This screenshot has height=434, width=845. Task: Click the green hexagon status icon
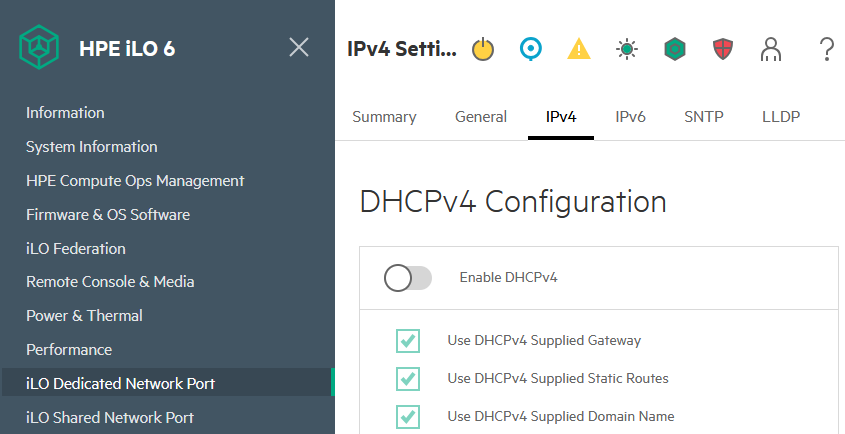click(x=675, y=49)
